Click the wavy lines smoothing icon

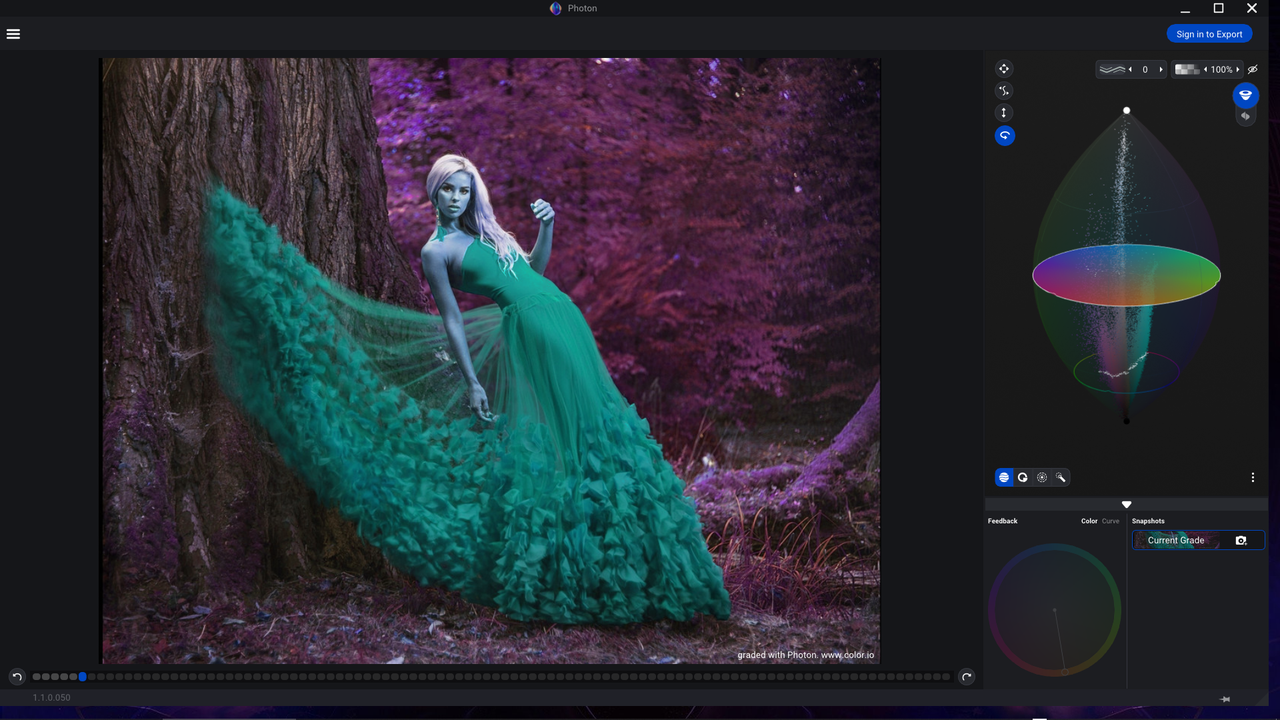(1111, 70)
